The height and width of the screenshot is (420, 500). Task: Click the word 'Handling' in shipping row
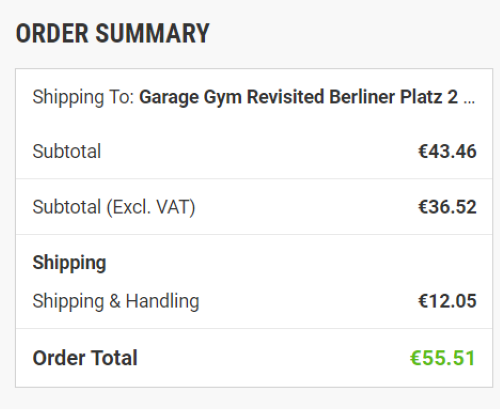(x=163, y=302)
